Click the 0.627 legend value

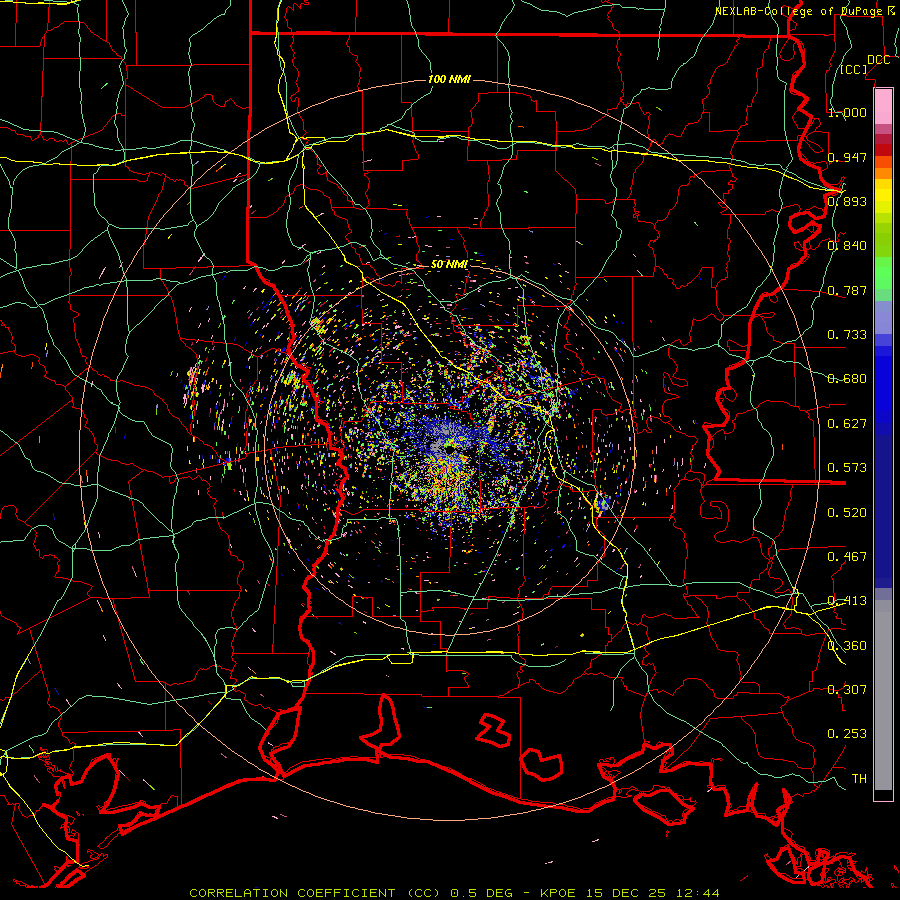[x=847, y=424]
